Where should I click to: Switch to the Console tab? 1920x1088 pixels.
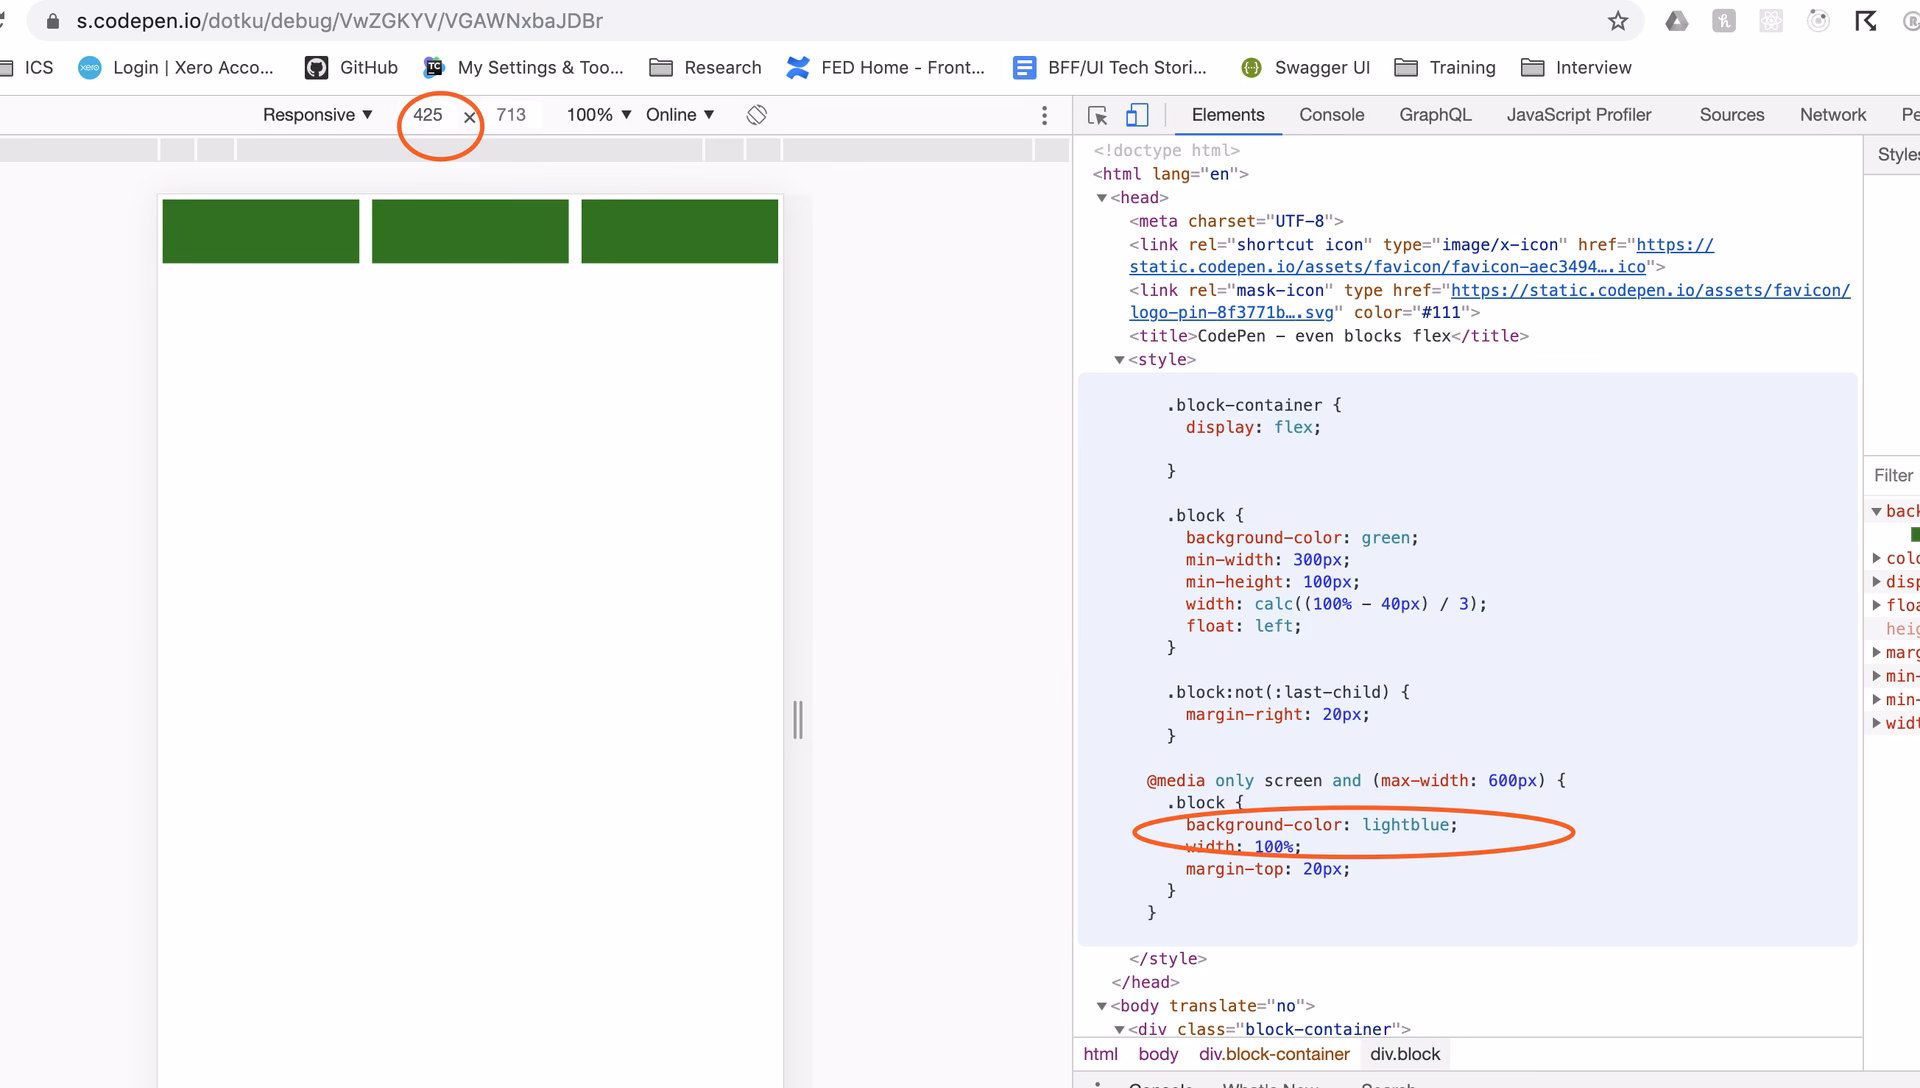(1331, 114)
